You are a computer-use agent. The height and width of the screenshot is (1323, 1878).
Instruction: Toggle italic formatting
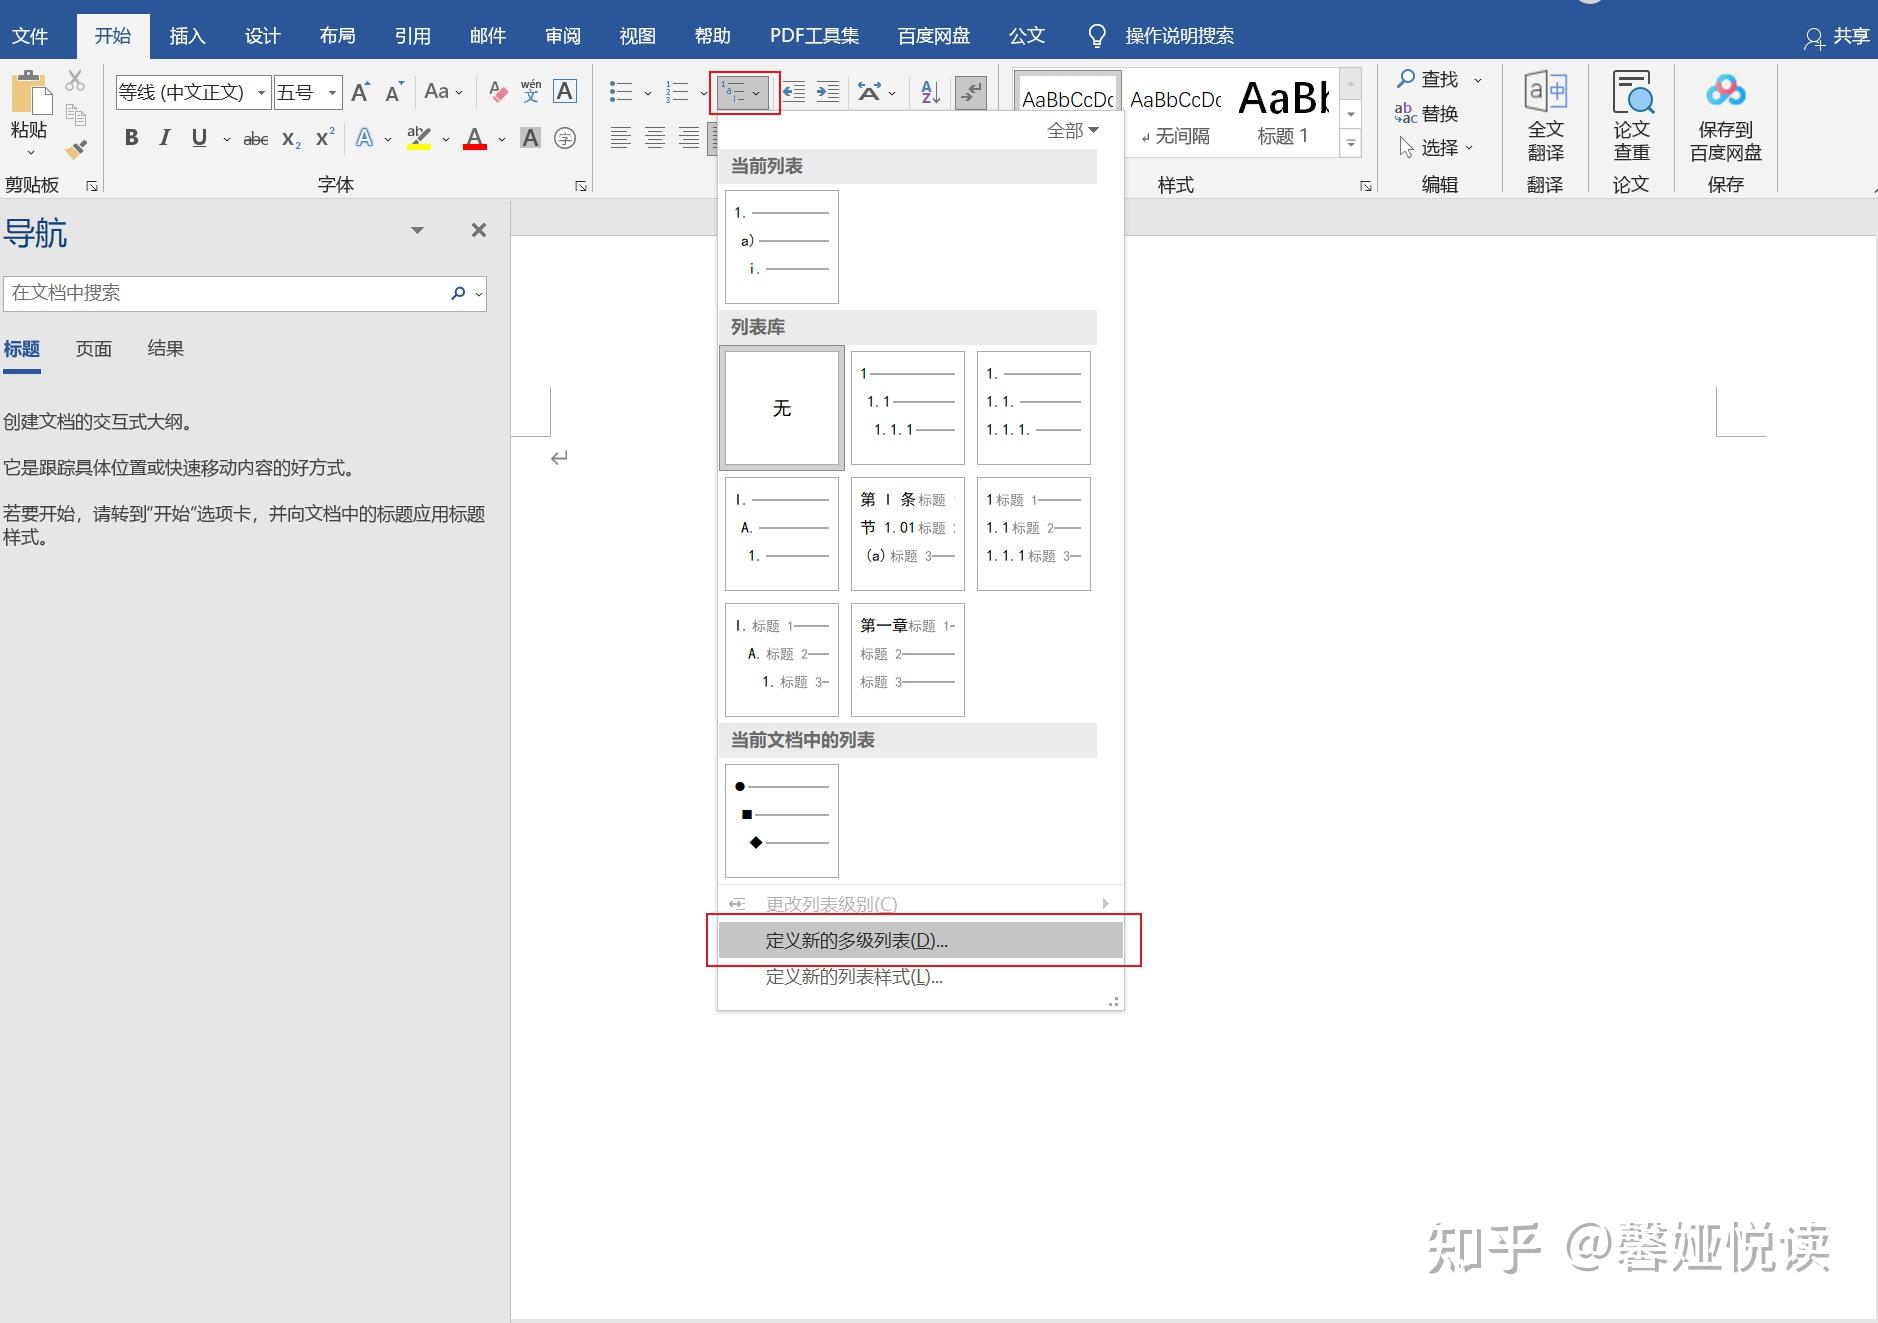tap(165, 138)
